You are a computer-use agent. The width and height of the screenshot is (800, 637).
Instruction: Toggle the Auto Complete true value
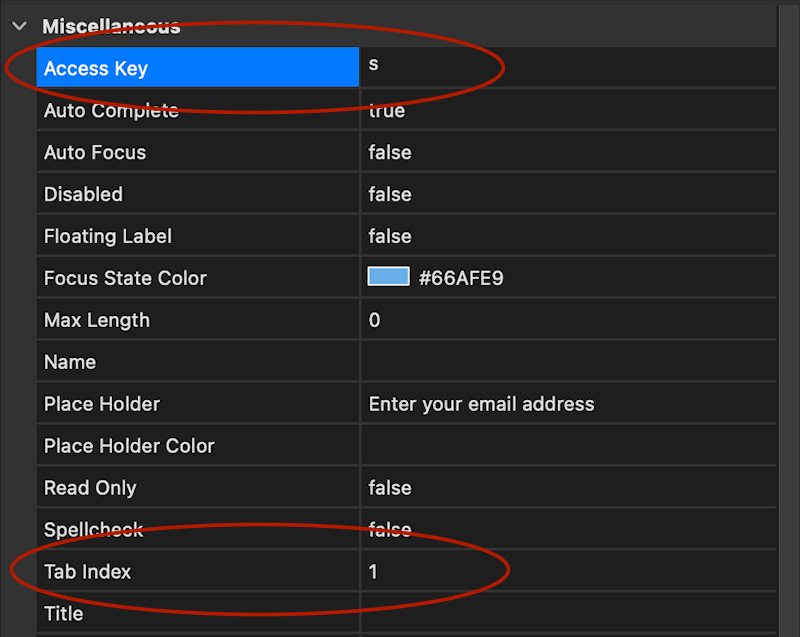click(387, 111)
